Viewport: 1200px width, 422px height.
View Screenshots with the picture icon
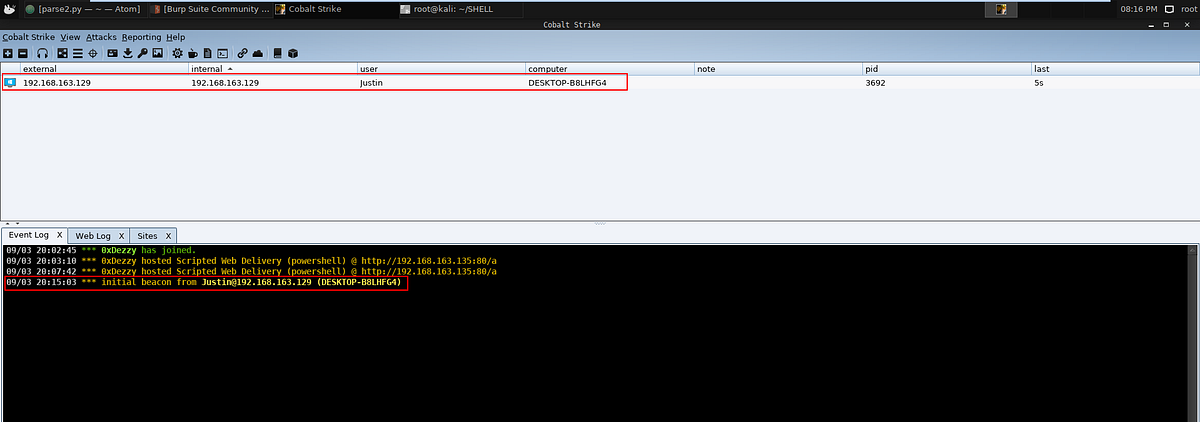pos(158,53)
